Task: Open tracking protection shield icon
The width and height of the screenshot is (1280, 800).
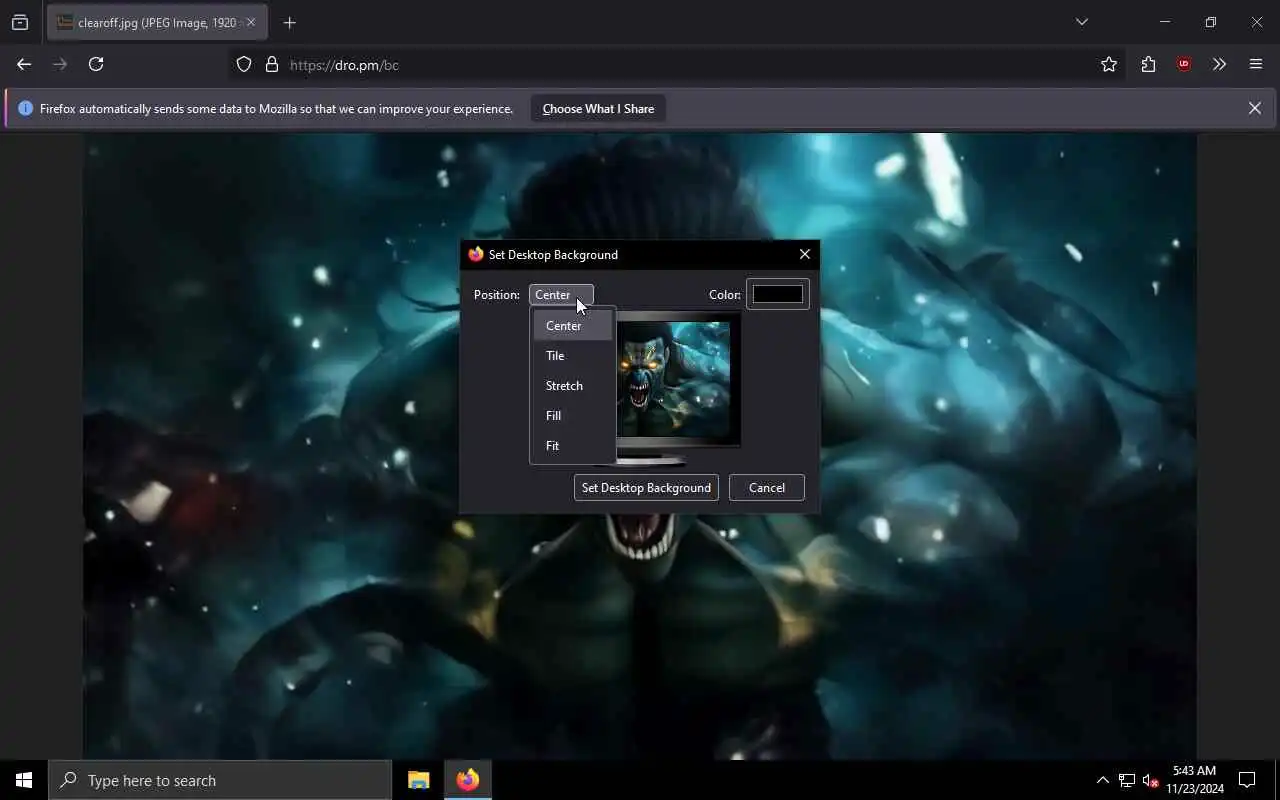Action: coord(244,64)
